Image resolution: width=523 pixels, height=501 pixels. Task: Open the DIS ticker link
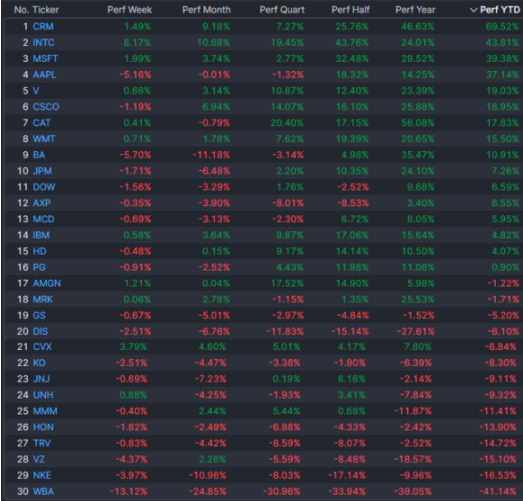coord(40,331)
